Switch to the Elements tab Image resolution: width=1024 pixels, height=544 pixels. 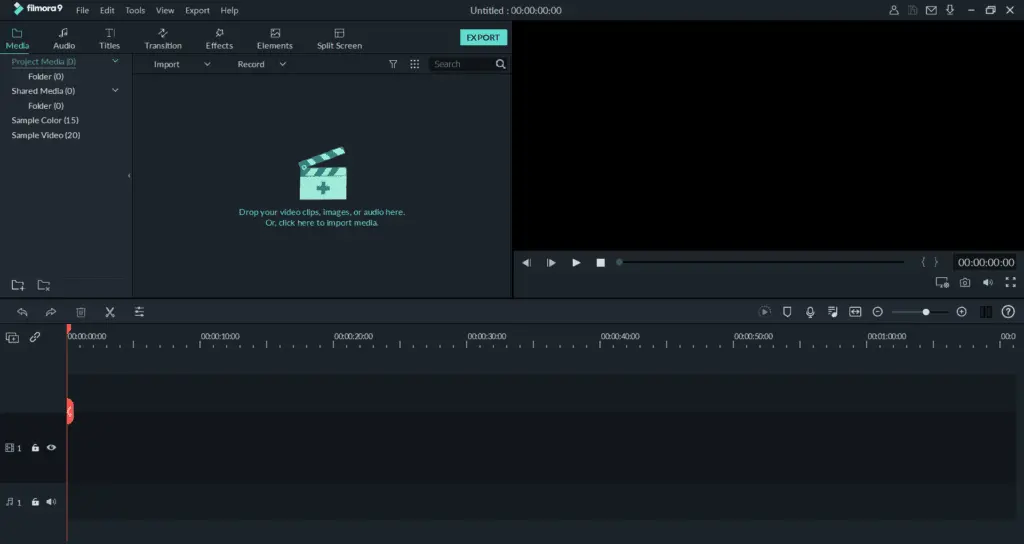[x=275, y=39]
